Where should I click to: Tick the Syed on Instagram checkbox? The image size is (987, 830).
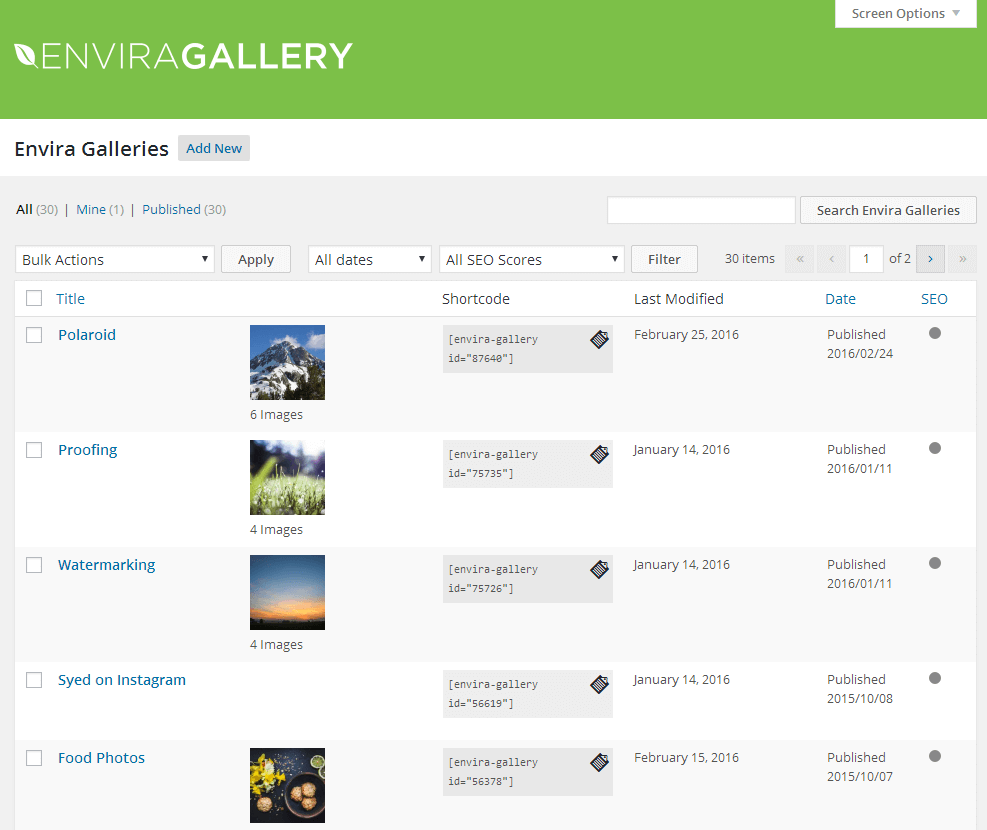click(34, 680)
